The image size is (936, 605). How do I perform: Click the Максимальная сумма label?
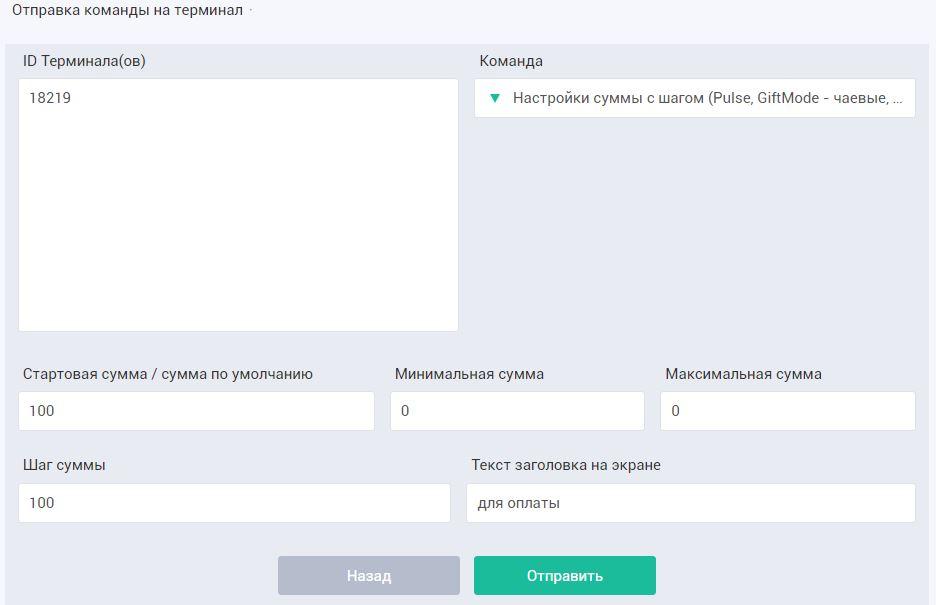point(743,374)
